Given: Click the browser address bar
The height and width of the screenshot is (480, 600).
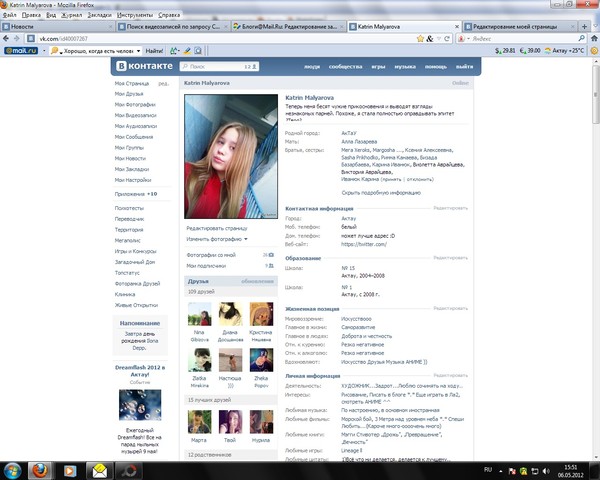Looking at the screenshot, I should point(227,39).
